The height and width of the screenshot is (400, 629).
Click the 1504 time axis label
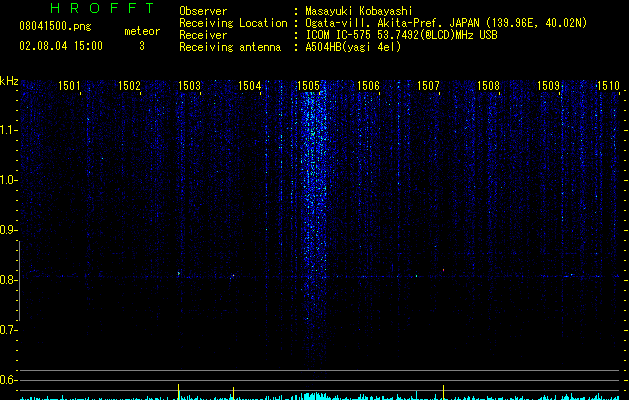click(x=250, y=85)
